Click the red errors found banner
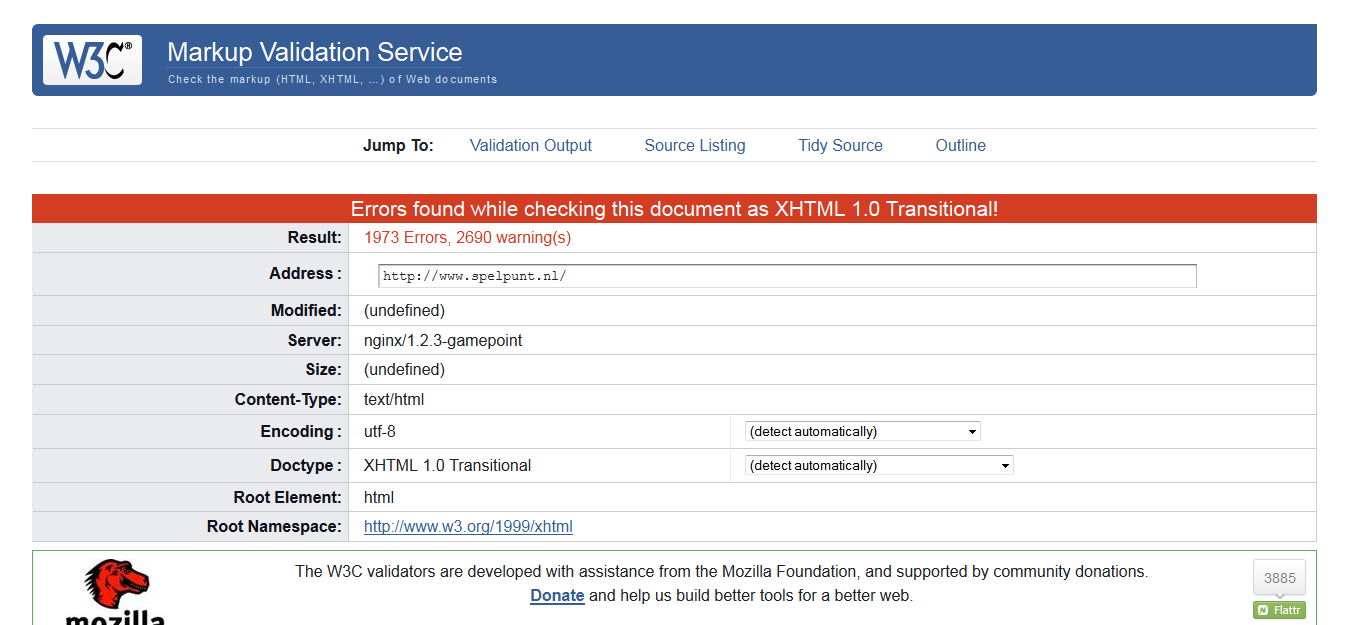Viewport: 1349px width, 625px height. coord(674,209)
